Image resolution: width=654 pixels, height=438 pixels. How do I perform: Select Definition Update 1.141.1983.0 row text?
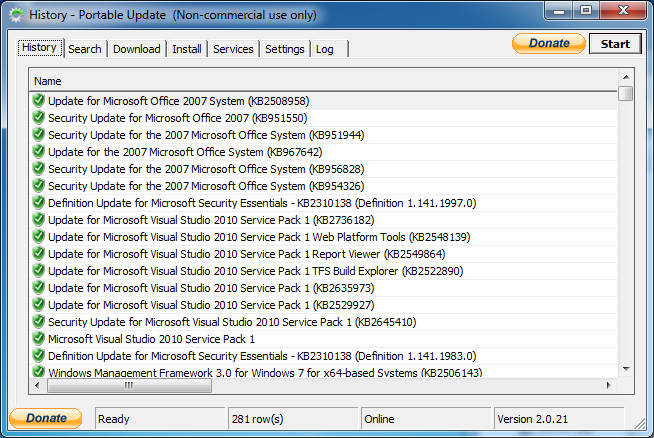262,356
